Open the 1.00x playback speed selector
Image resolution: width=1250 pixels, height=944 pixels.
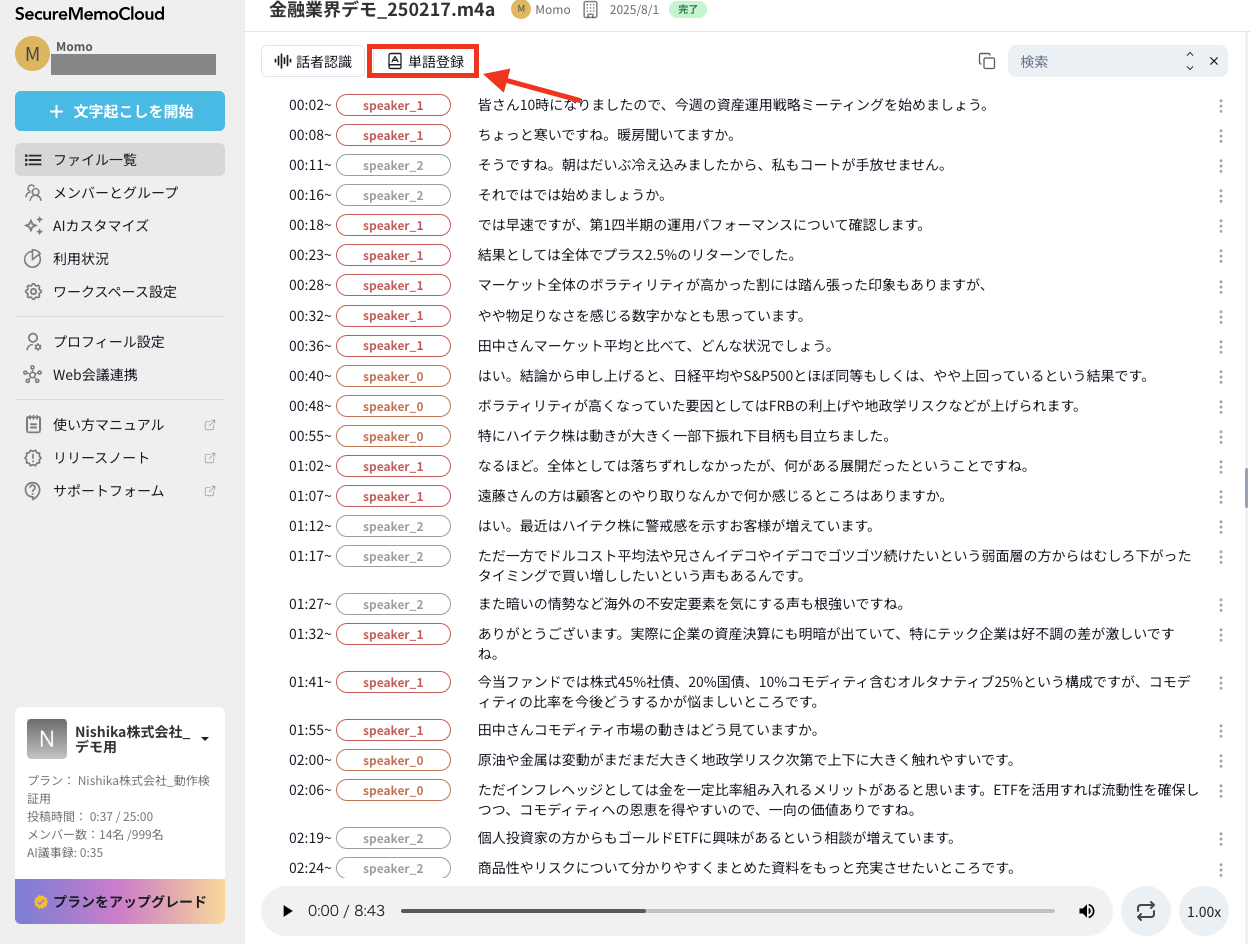tap(1203, 912)
